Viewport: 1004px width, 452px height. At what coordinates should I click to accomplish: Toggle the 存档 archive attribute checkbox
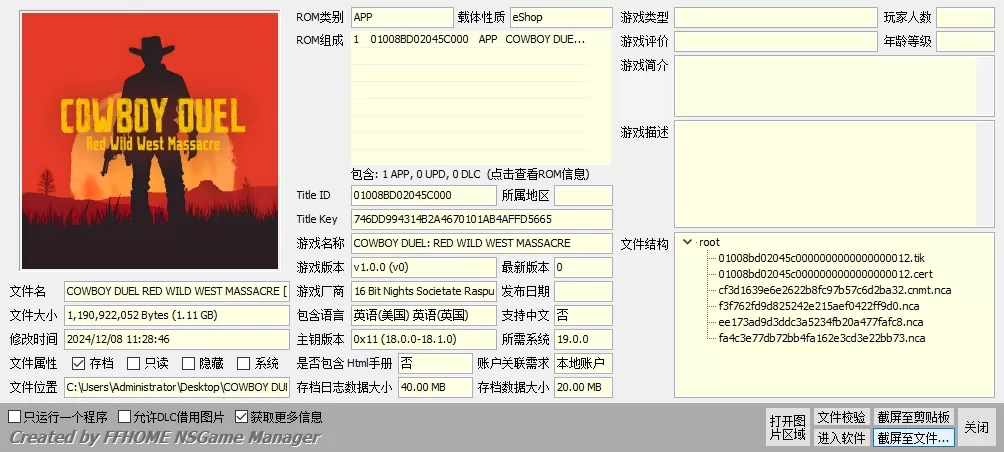click(79, 364)
